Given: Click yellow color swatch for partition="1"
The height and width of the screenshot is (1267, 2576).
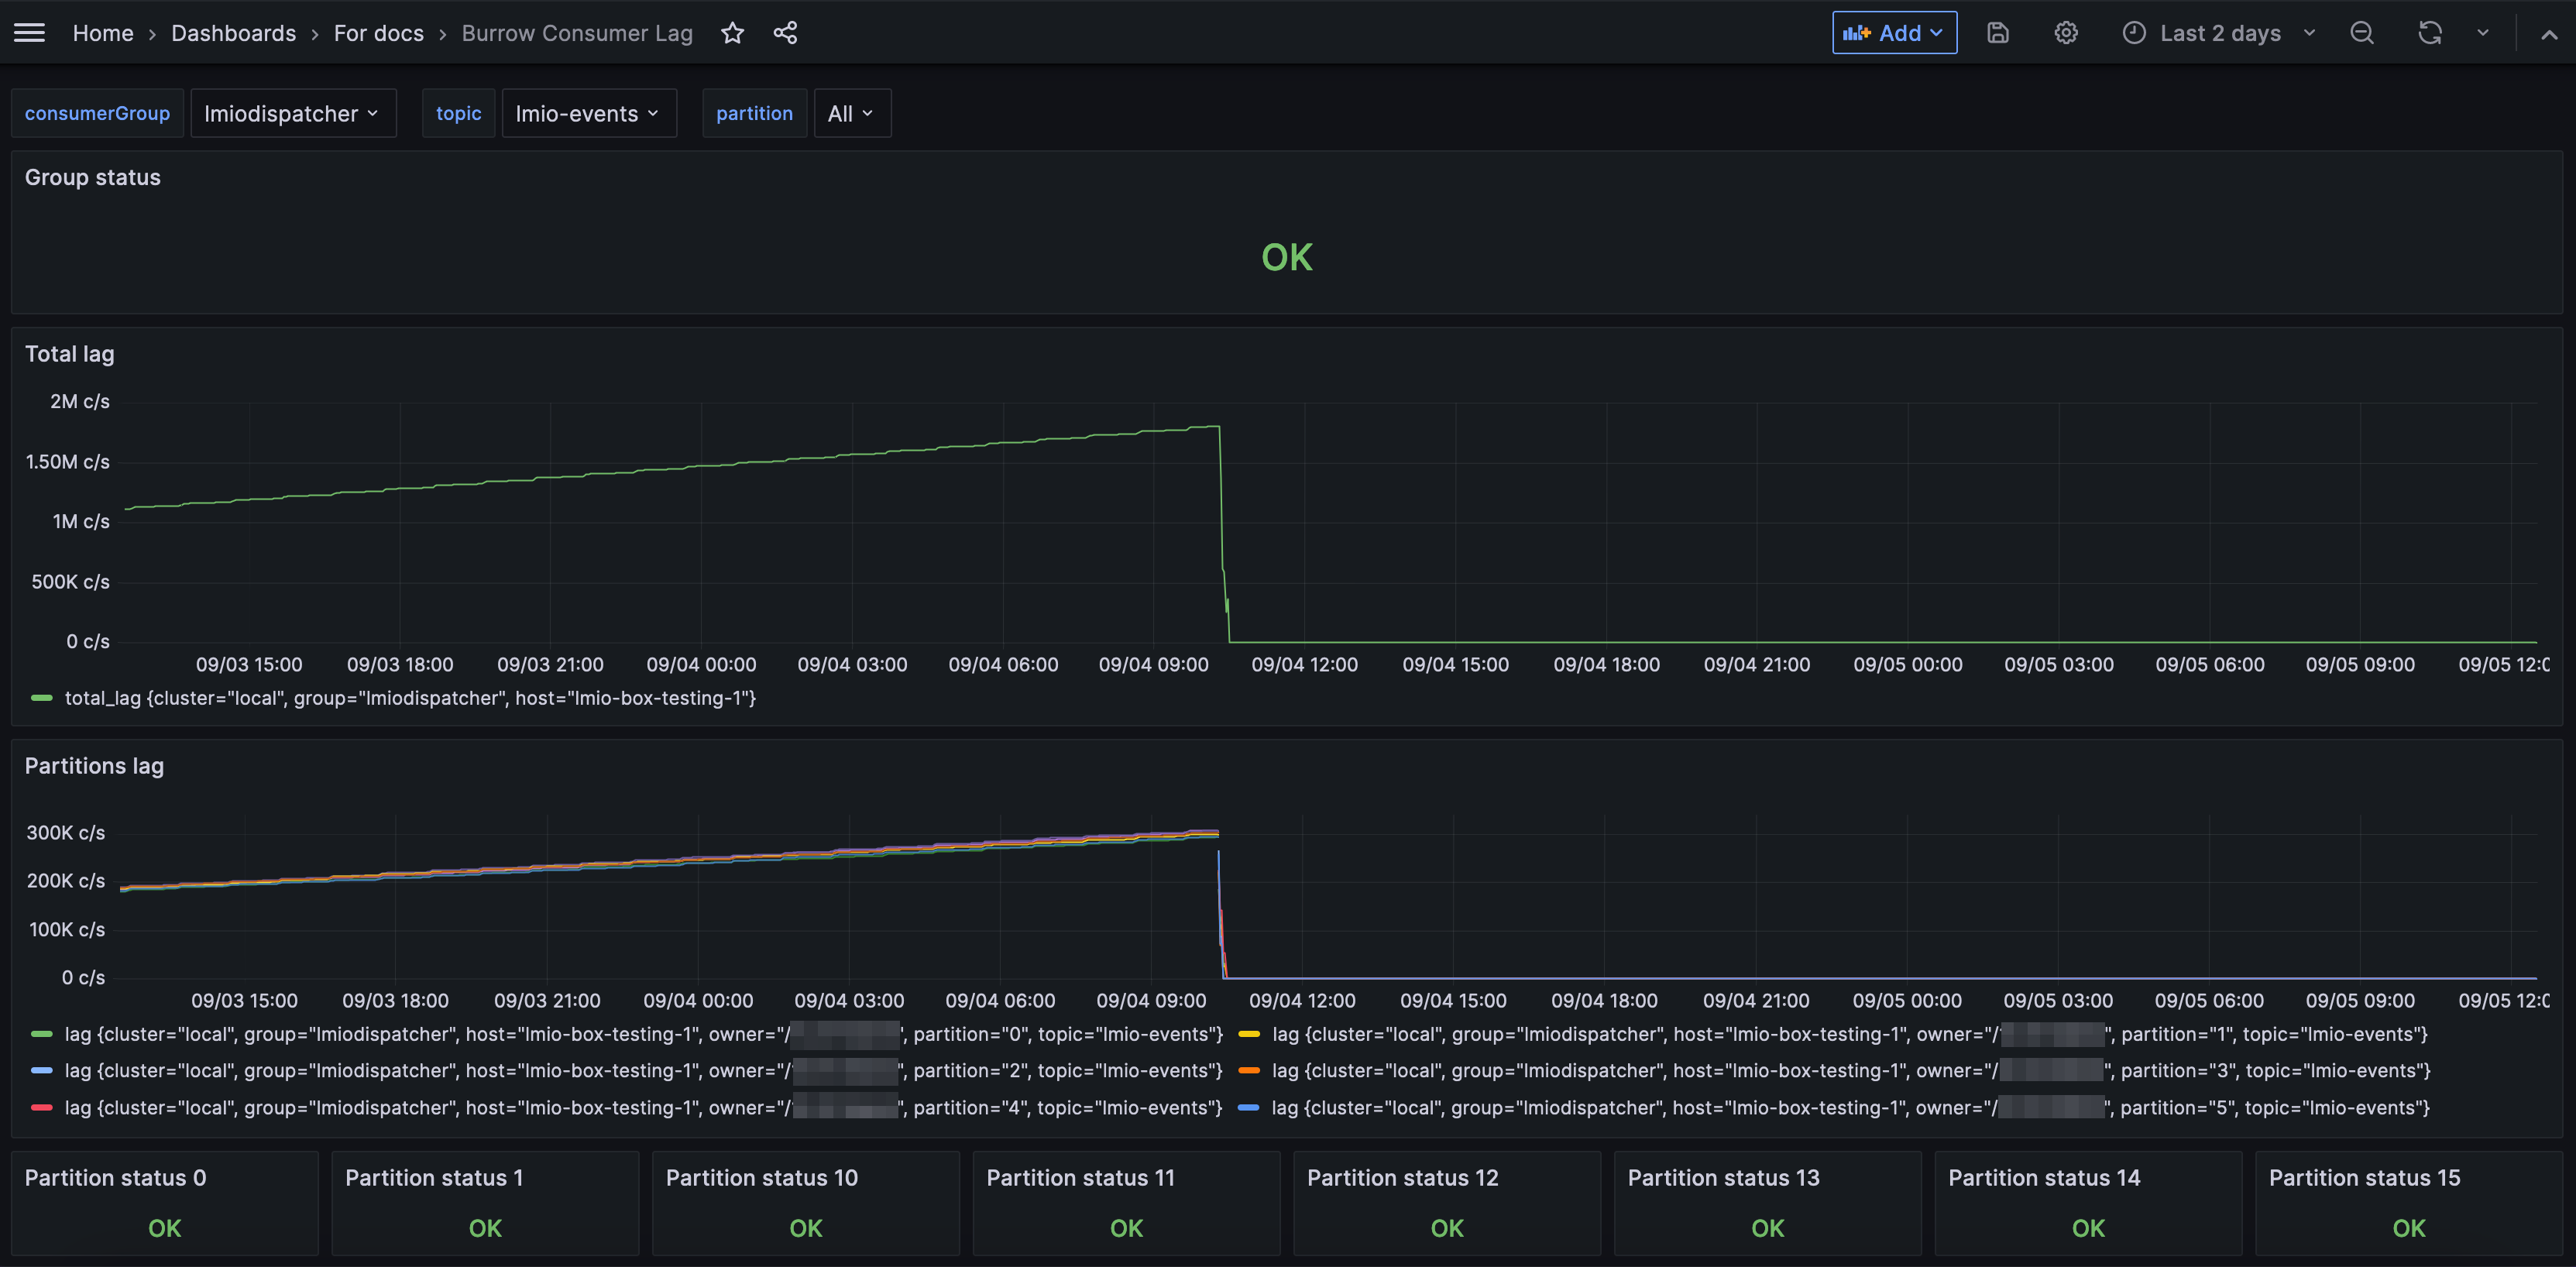Looking at the screenshot, I should coord(1248,1034).
